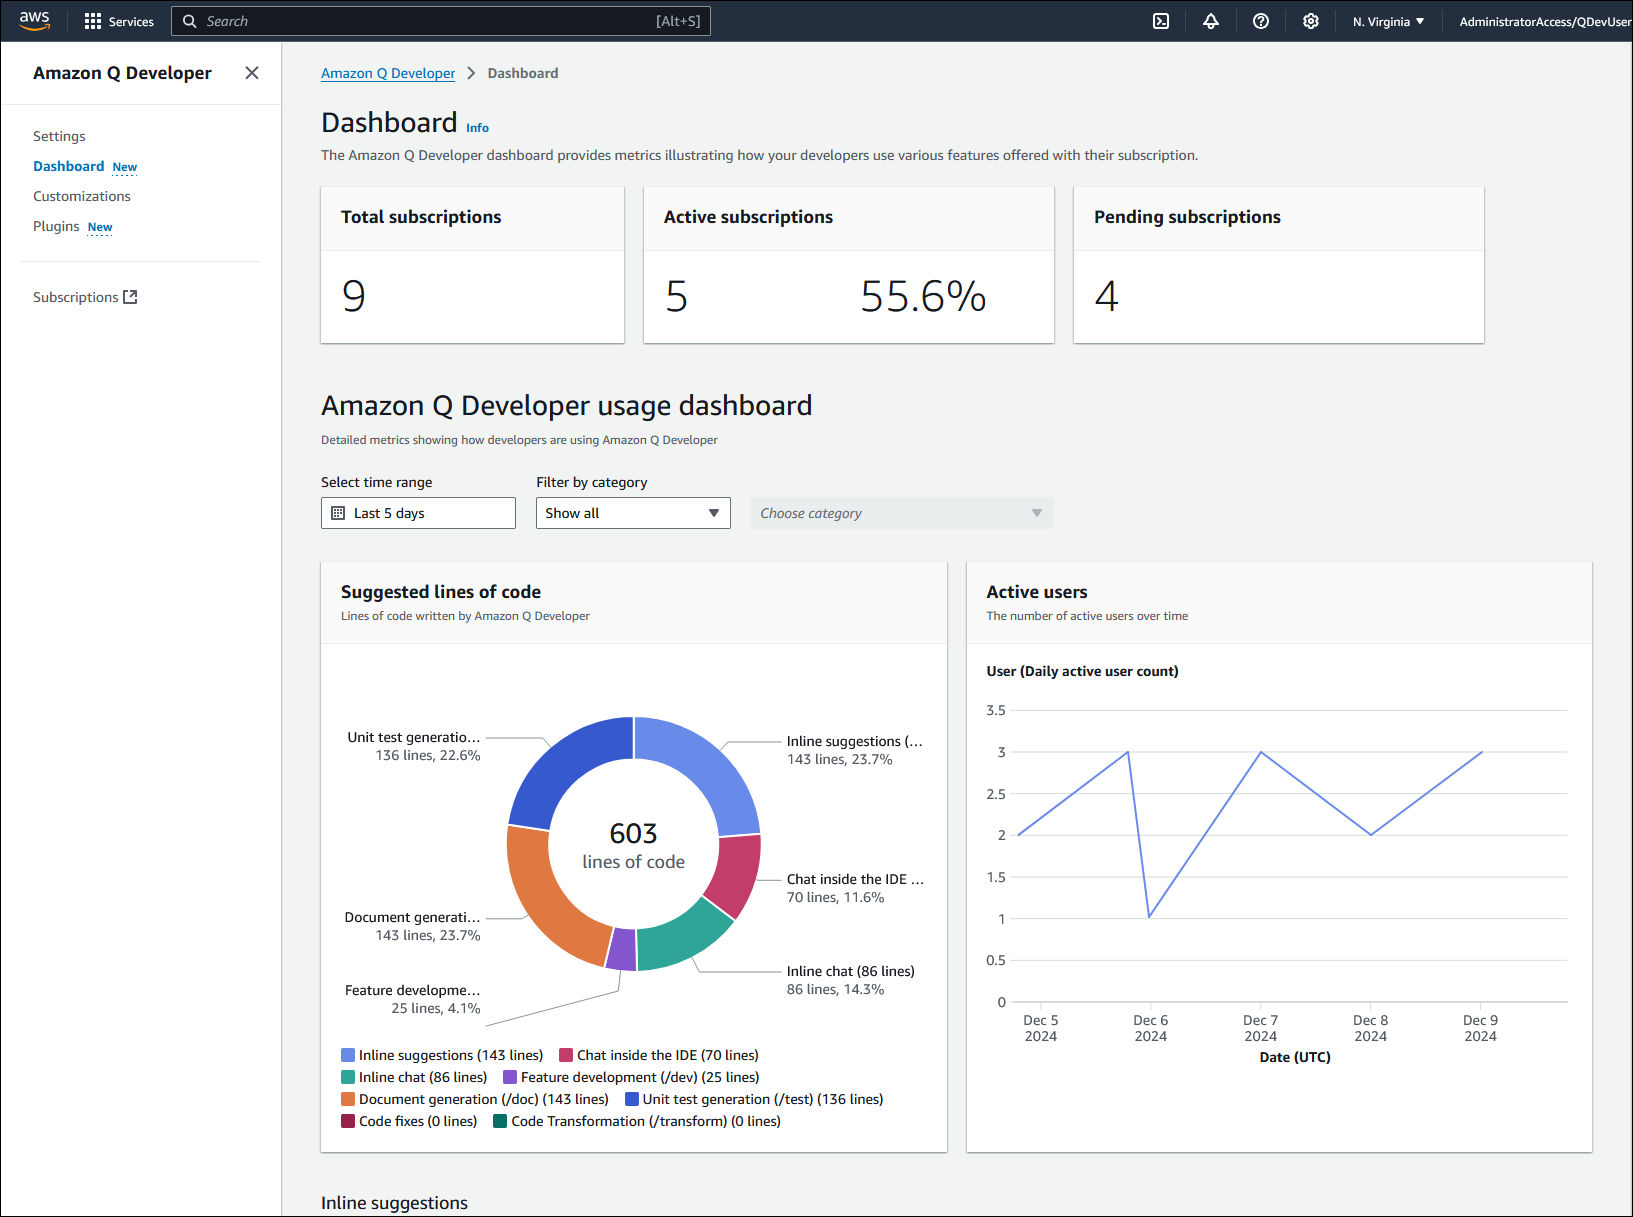
Task: Open the N. Virginia region selector
Action: click(1388, 20)
